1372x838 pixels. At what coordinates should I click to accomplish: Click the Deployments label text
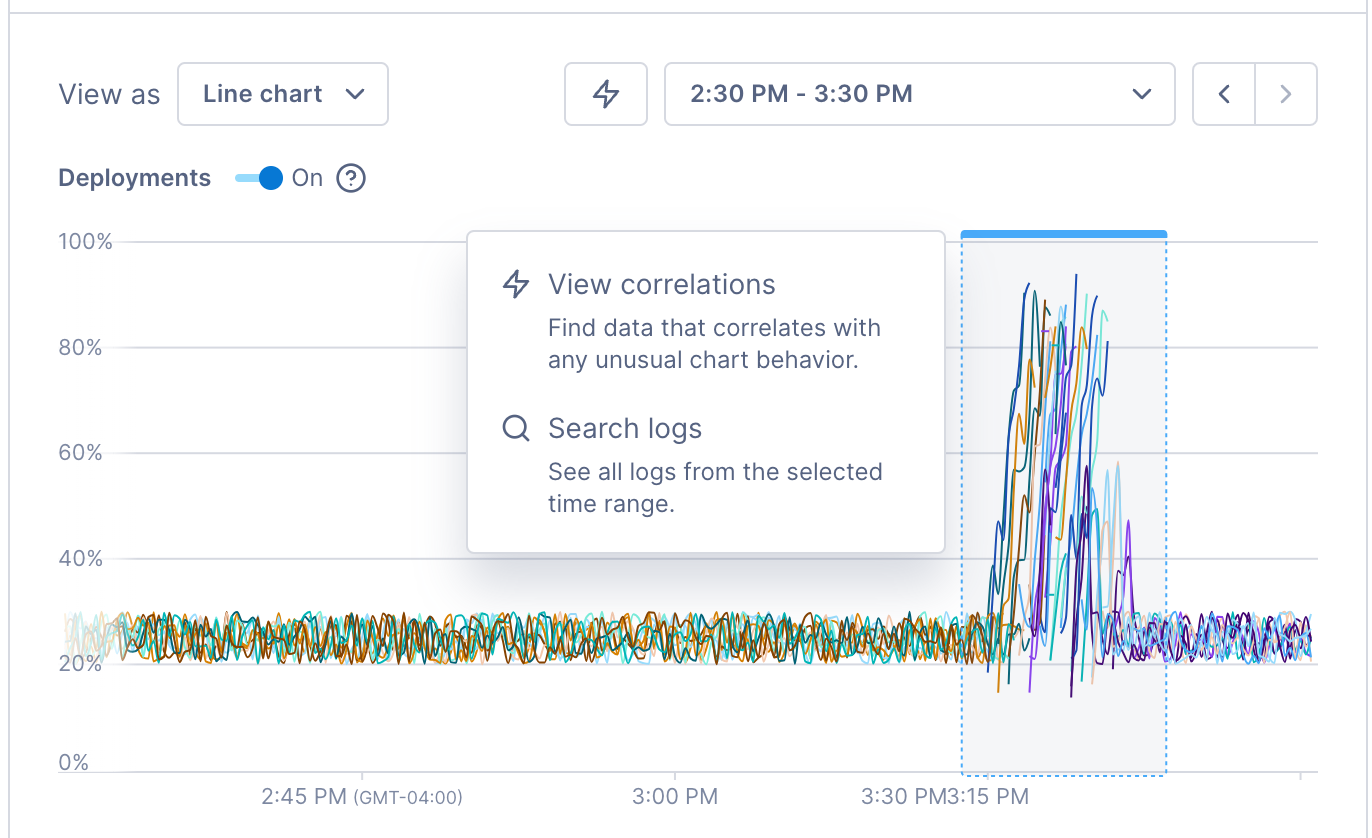[134, 178]
